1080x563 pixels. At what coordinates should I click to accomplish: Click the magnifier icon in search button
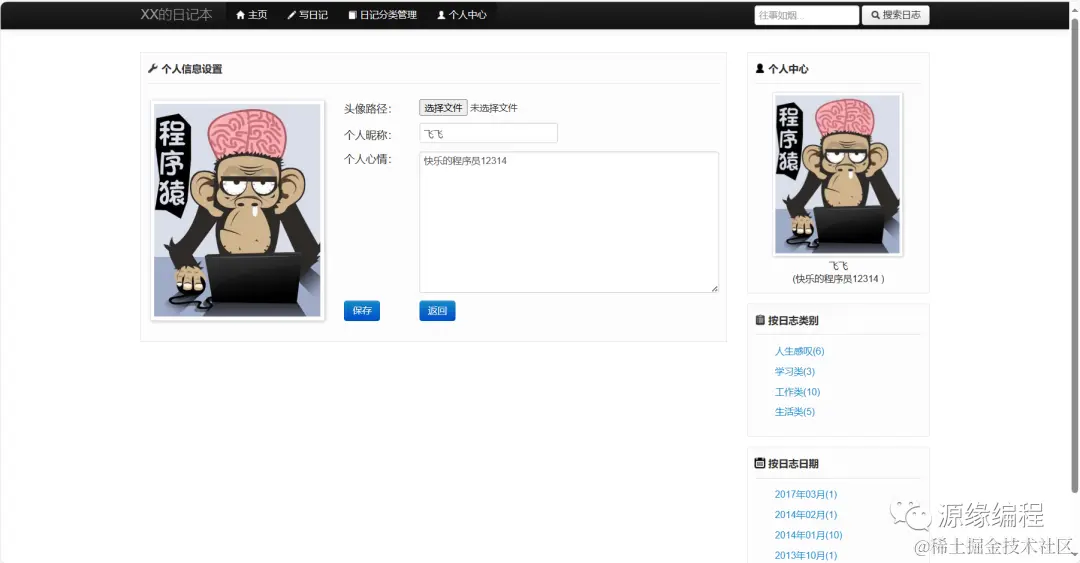pos(875,14)
